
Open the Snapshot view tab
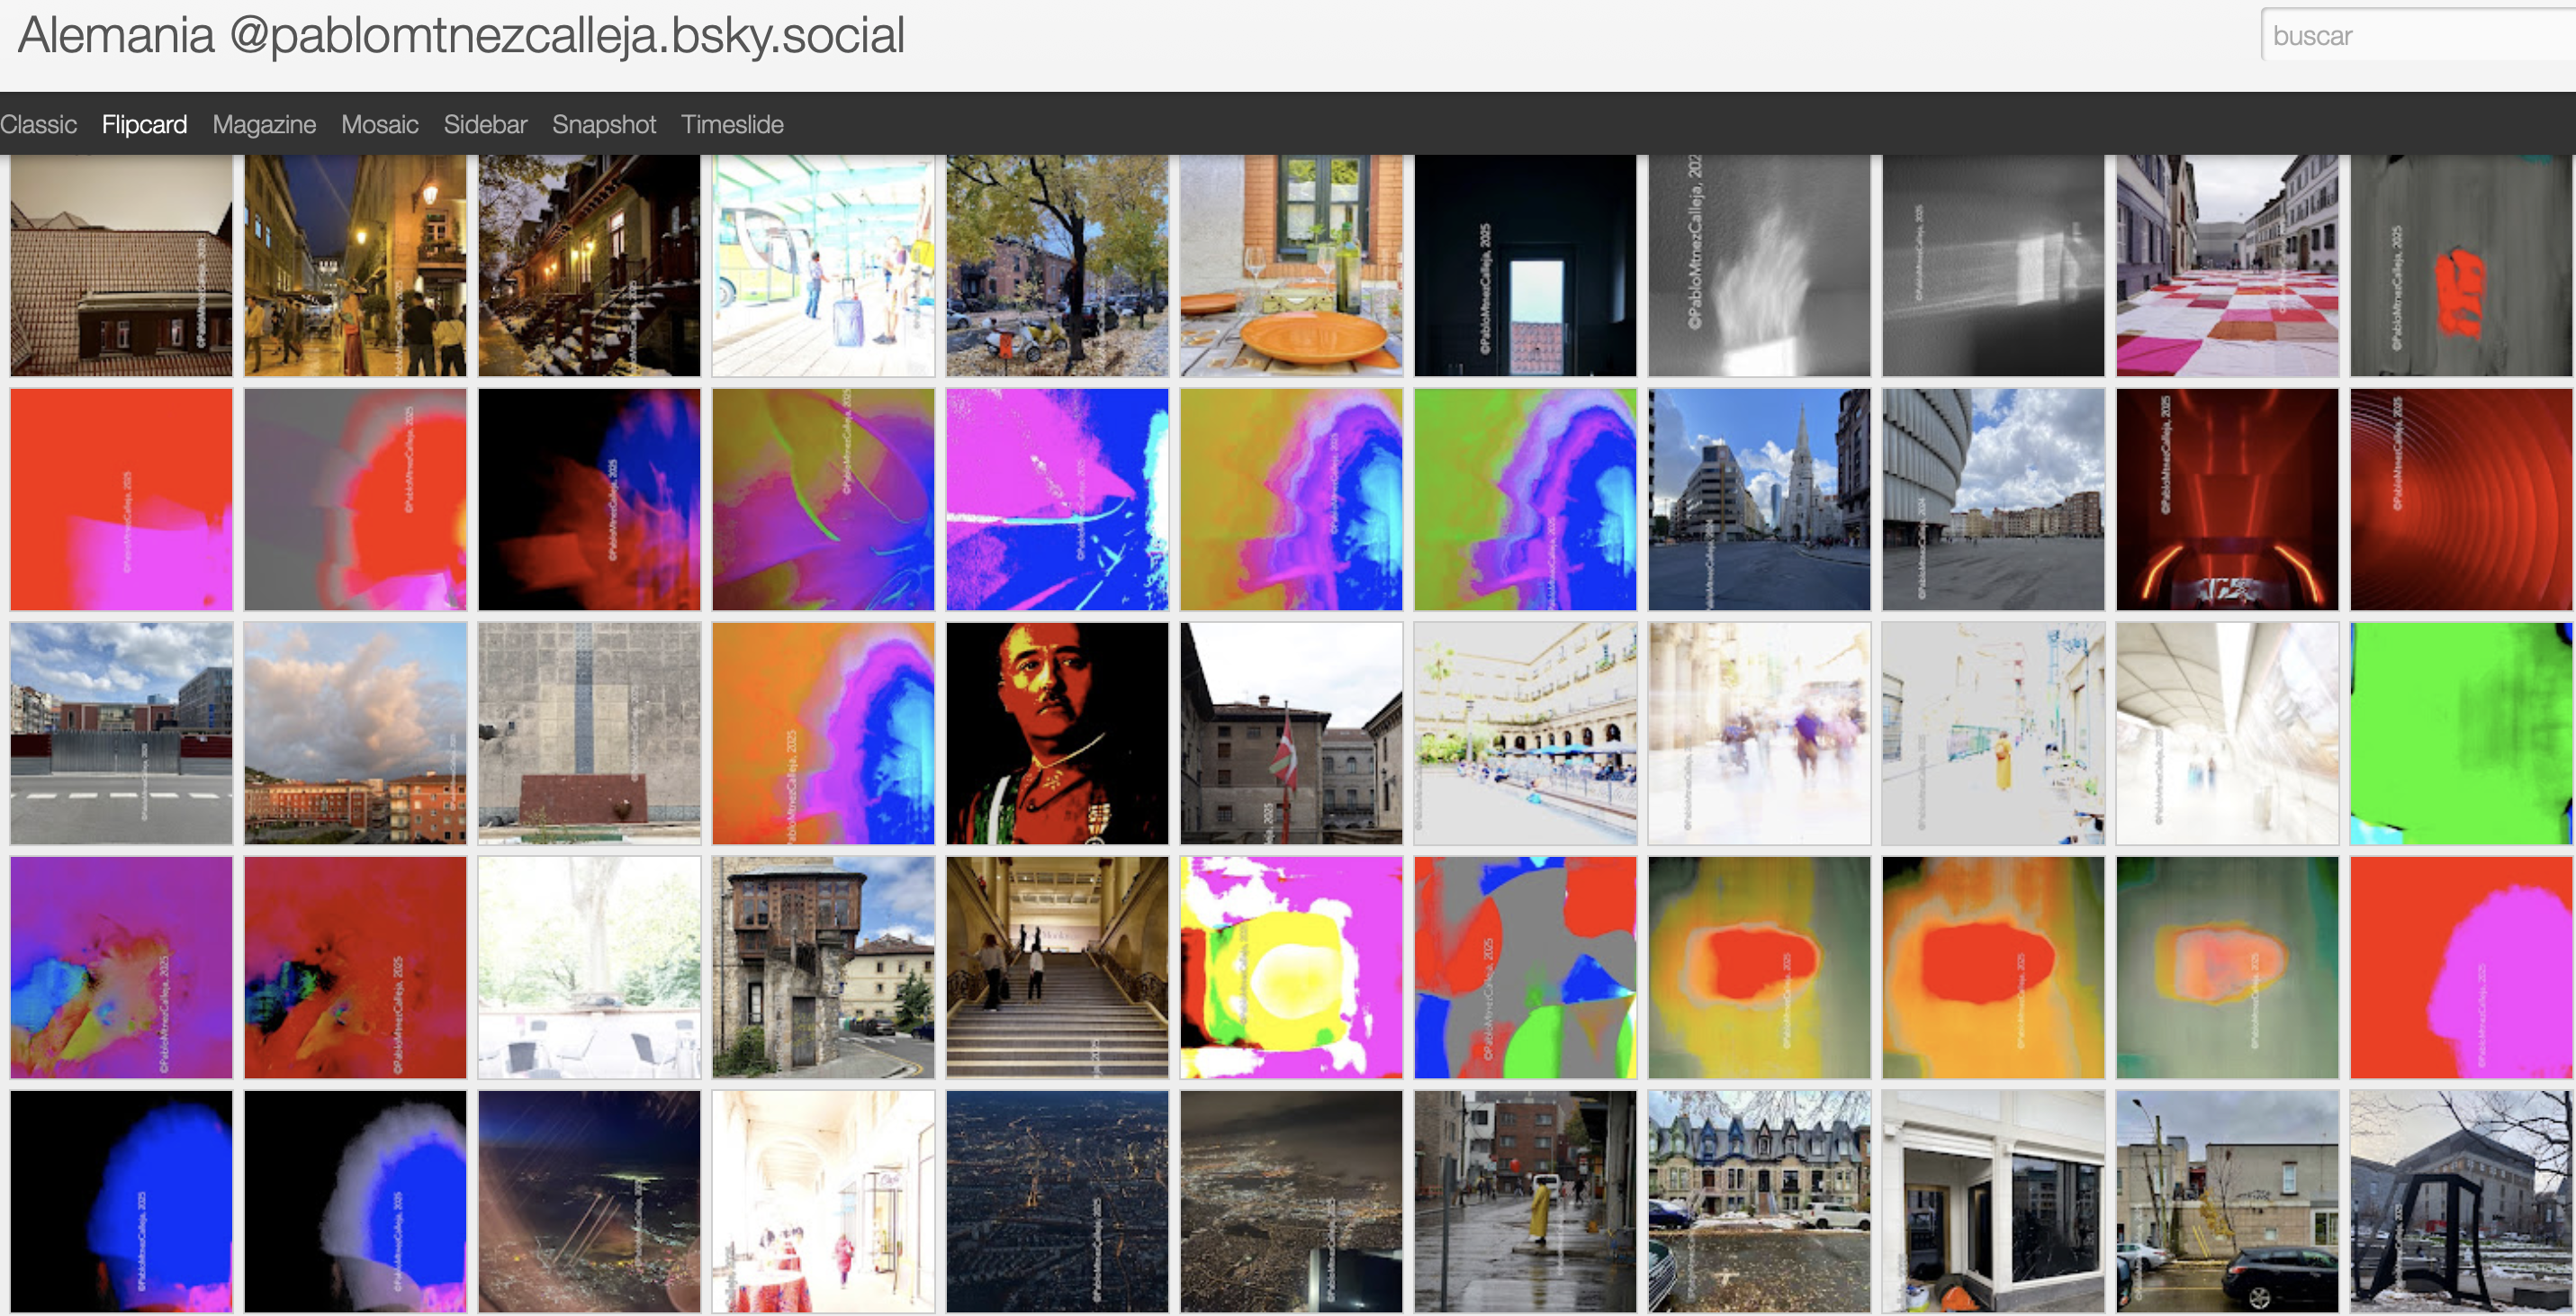[604, 125]
